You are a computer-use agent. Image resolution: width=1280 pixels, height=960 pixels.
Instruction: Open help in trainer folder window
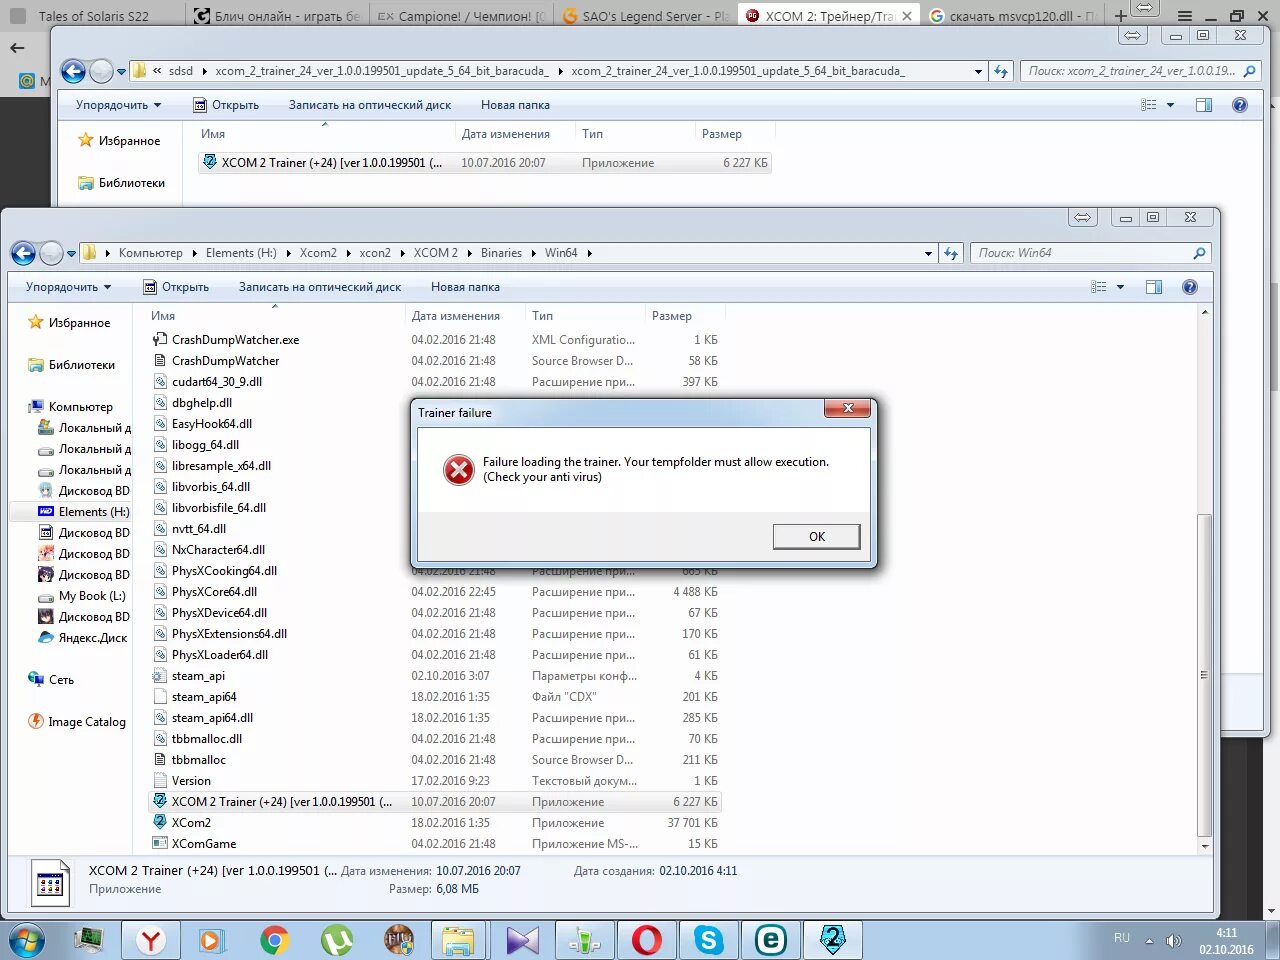pos(1240,105)
